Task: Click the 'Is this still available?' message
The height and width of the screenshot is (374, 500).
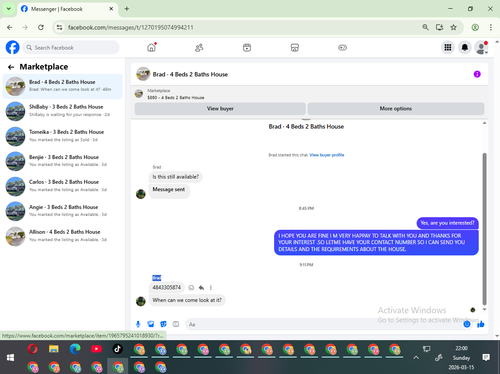Action: pos(176,177)
